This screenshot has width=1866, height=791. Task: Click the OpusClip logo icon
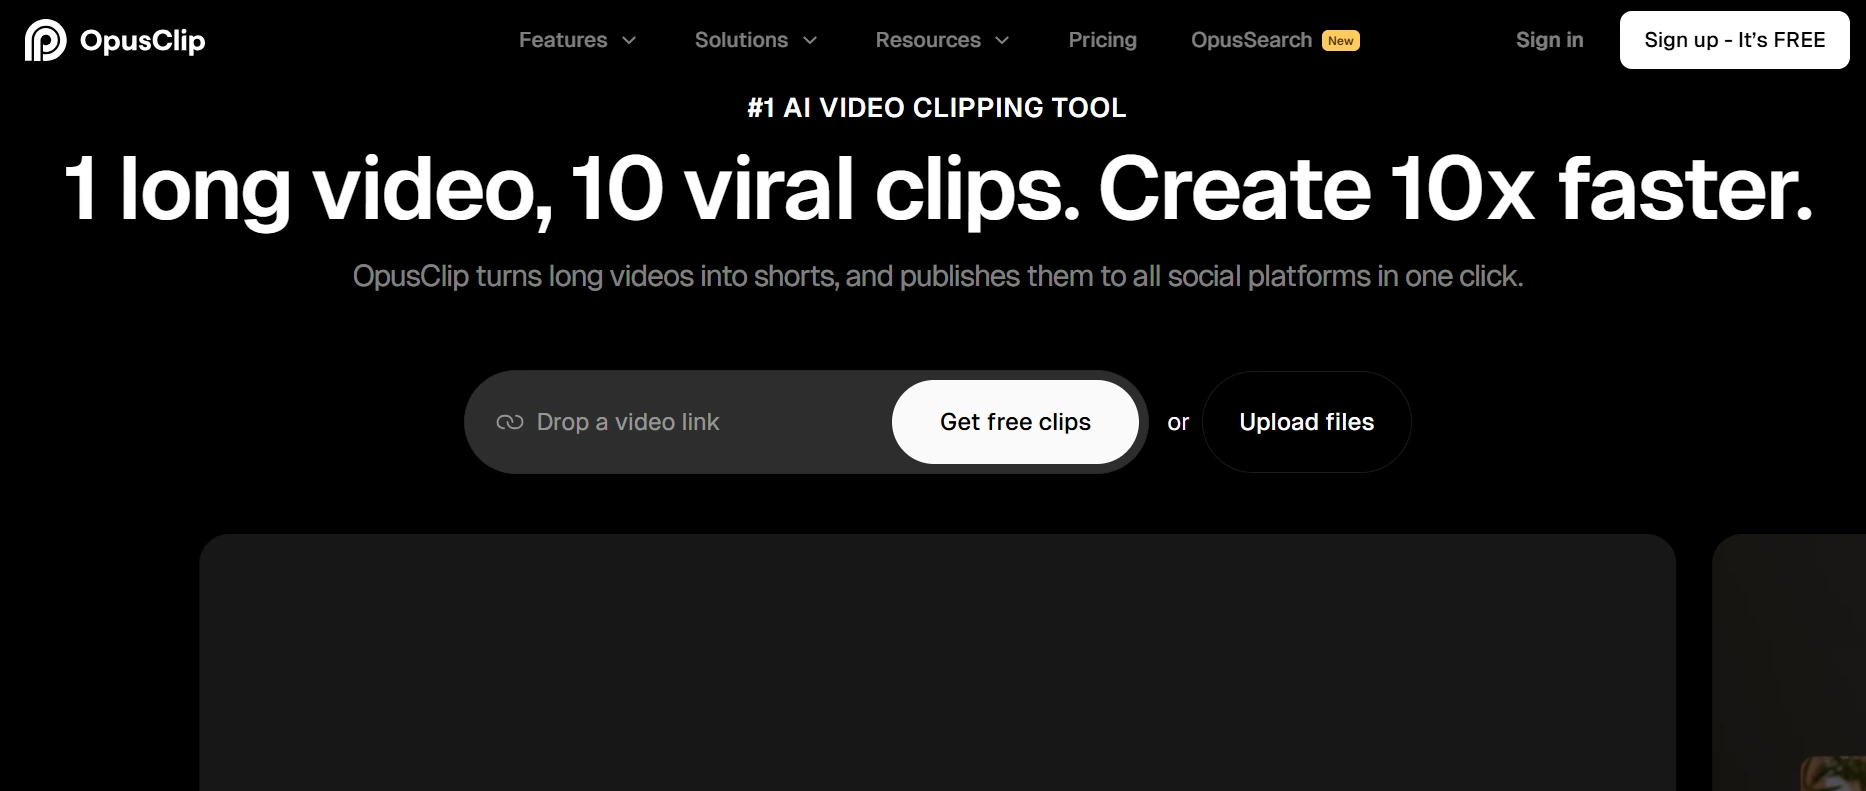click(45, 40)
